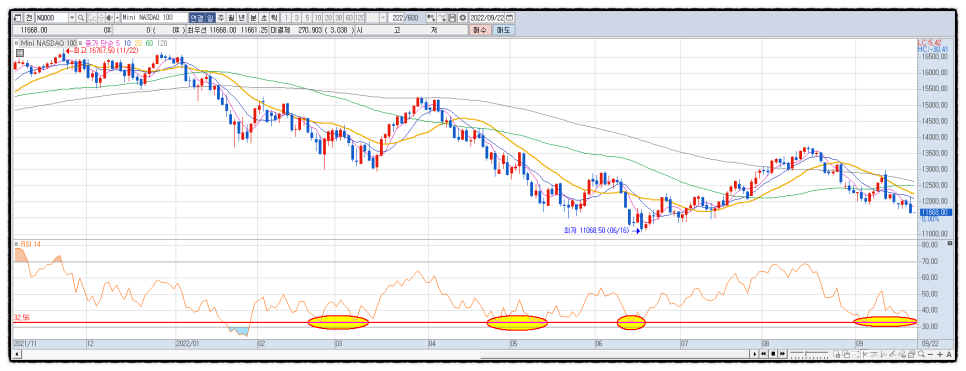966x371 pixels.
Task: Select the 틱 tick chart period
Action: click(x=274, y=17)
